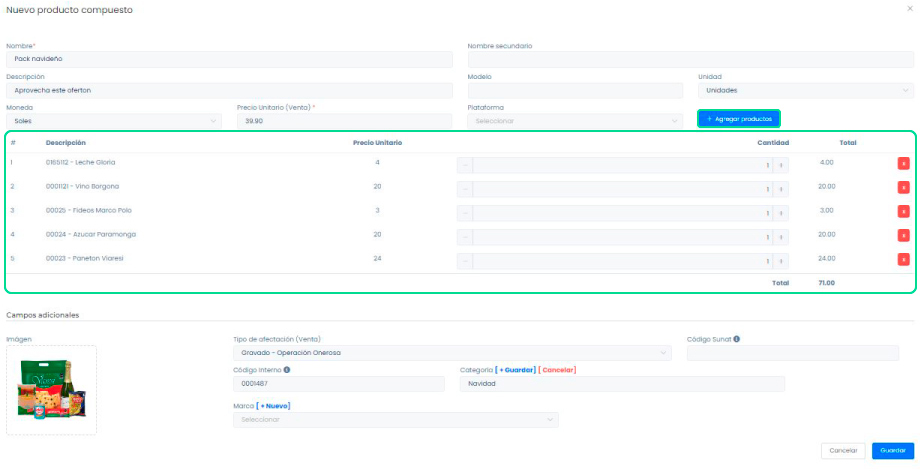Decrease quantity for Fideos Marco Polo
The width and height of the screenshot is (920, 471).
pos(465,213)
